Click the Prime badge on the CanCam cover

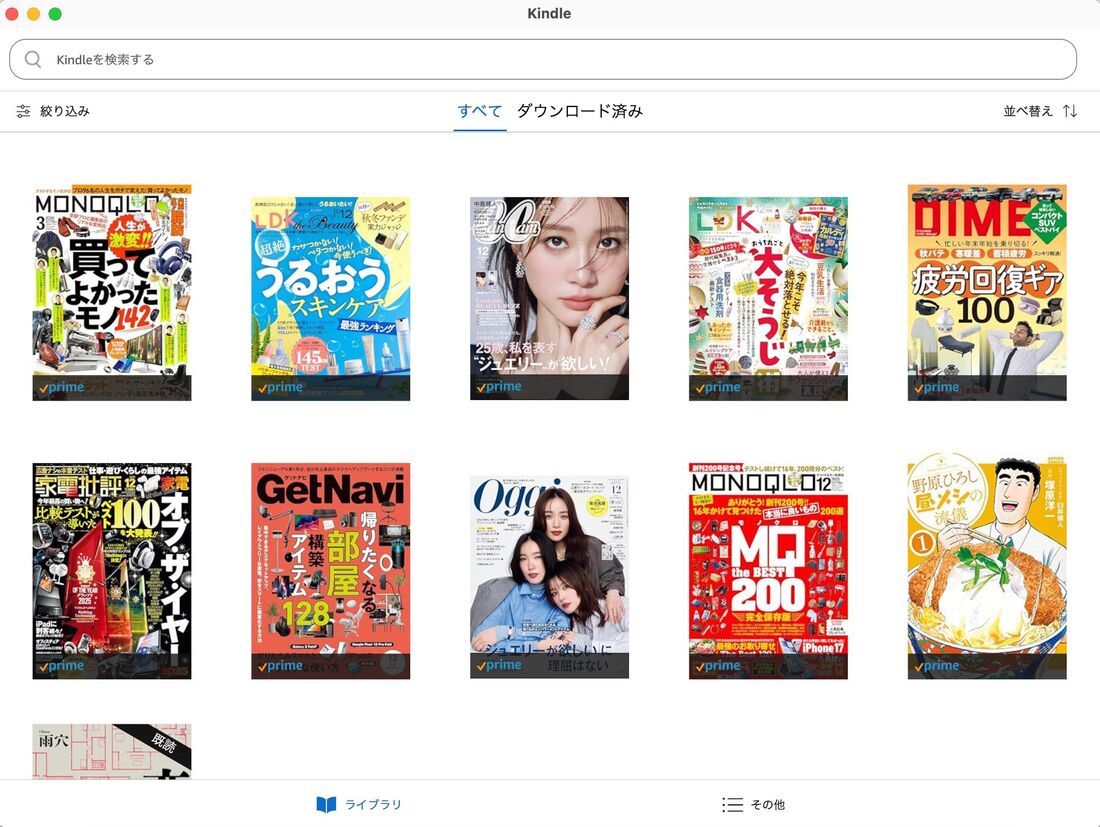tap(497, 385)
